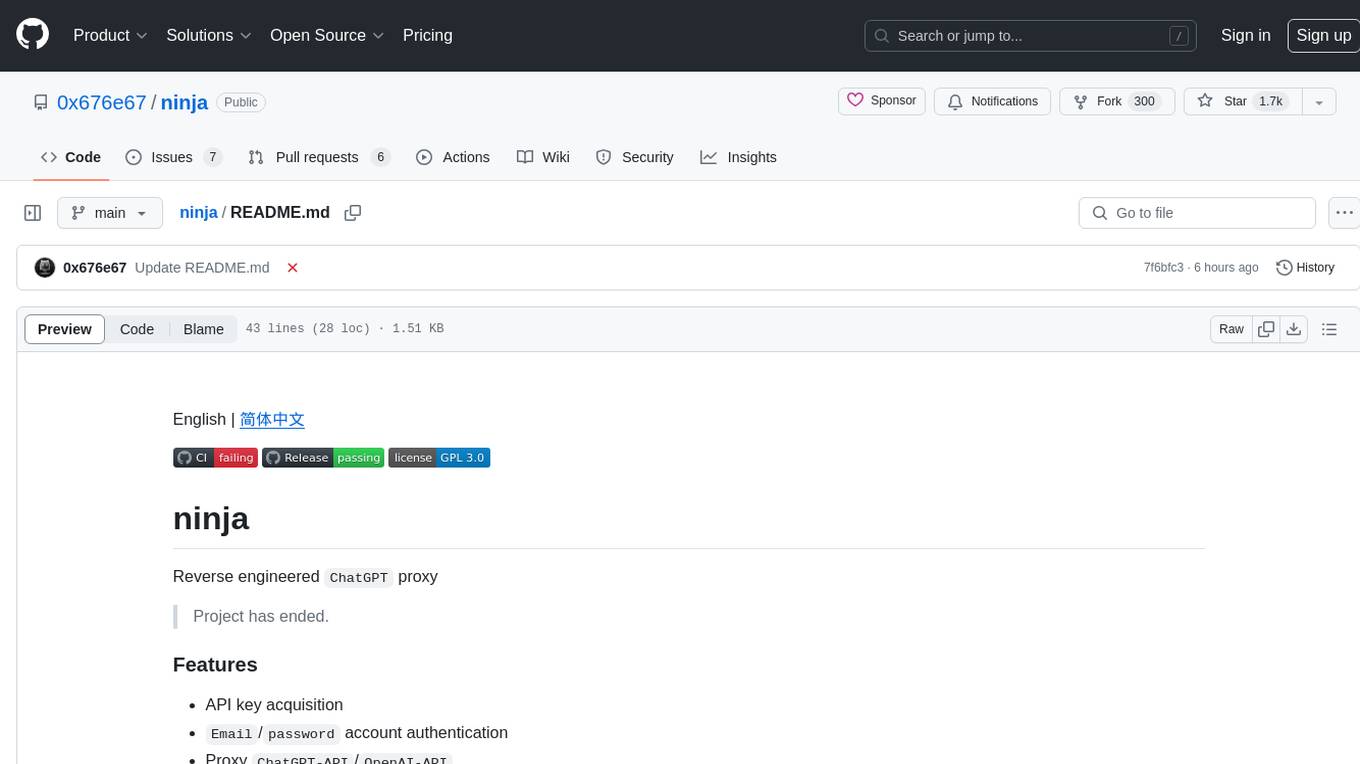Focus the Search or jump to field
This screenshot has width=1360, height=764.
point(1030,36)
